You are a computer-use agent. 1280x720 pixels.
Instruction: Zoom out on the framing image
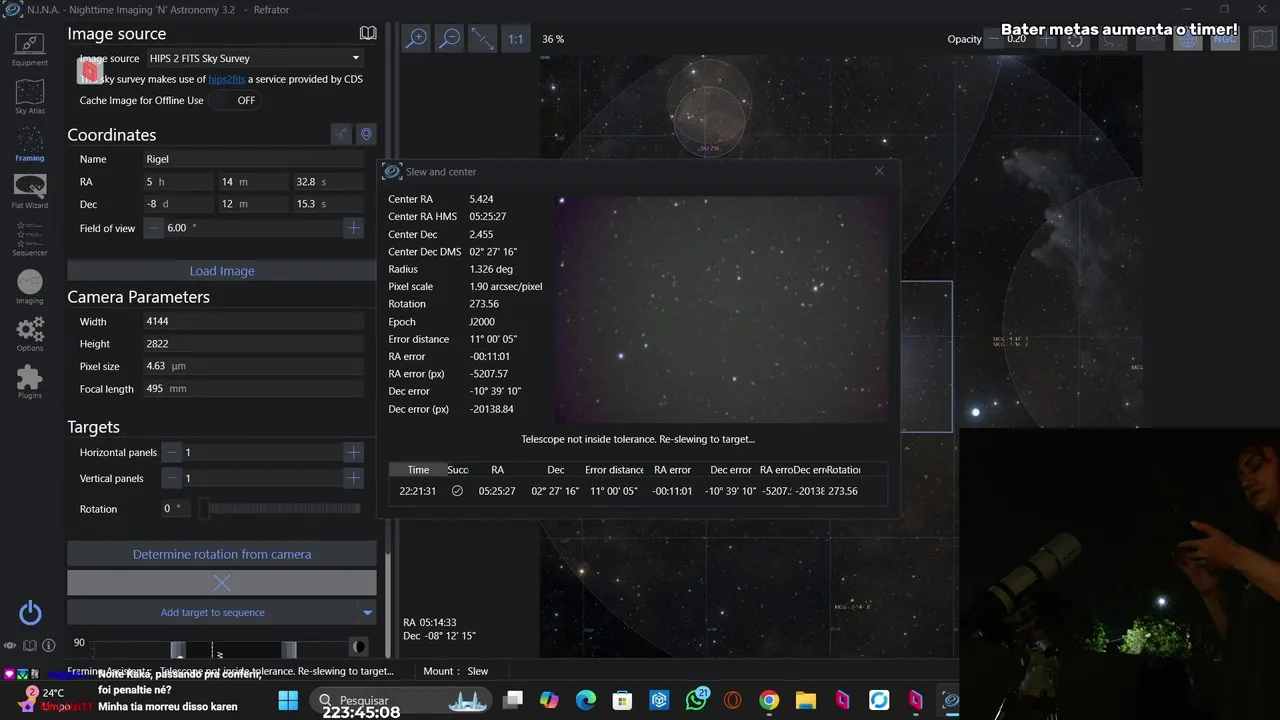[450, 38]
